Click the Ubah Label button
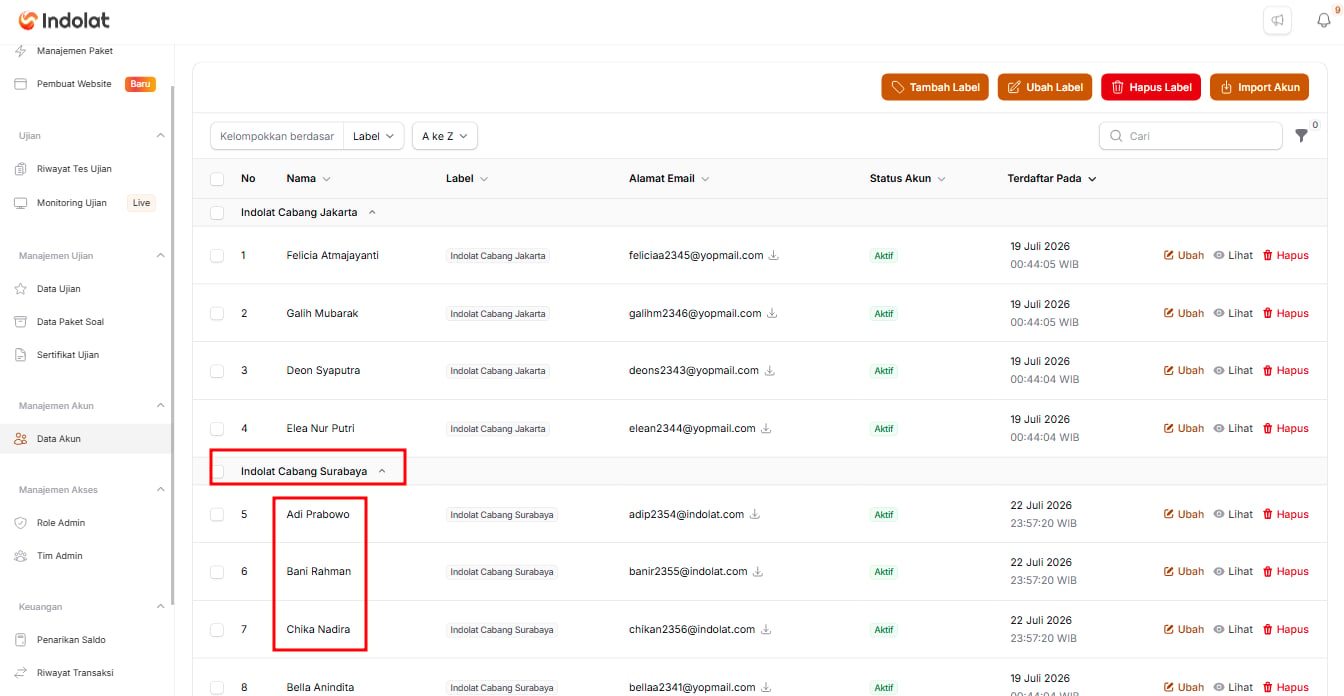The height and width of the screenshot is (696, 1344). click(1045, 87)
